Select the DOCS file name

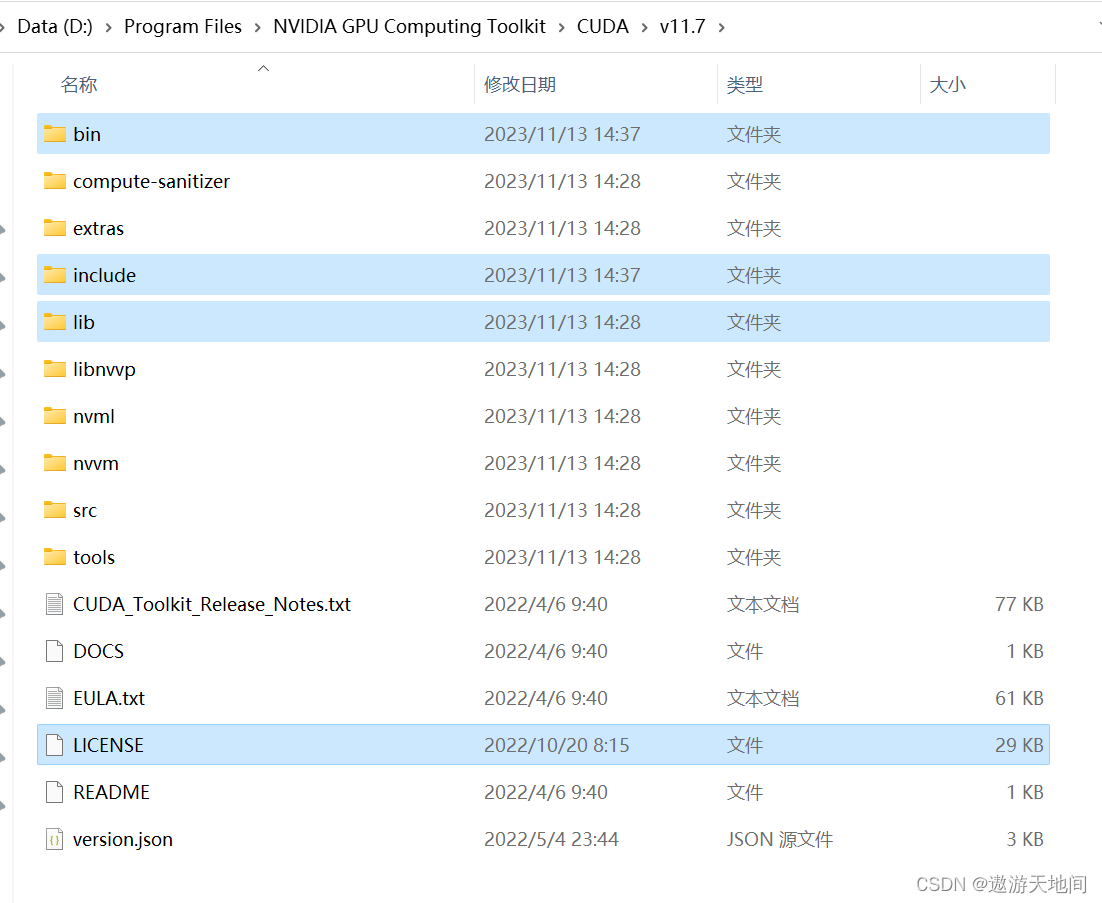[98, 651]
